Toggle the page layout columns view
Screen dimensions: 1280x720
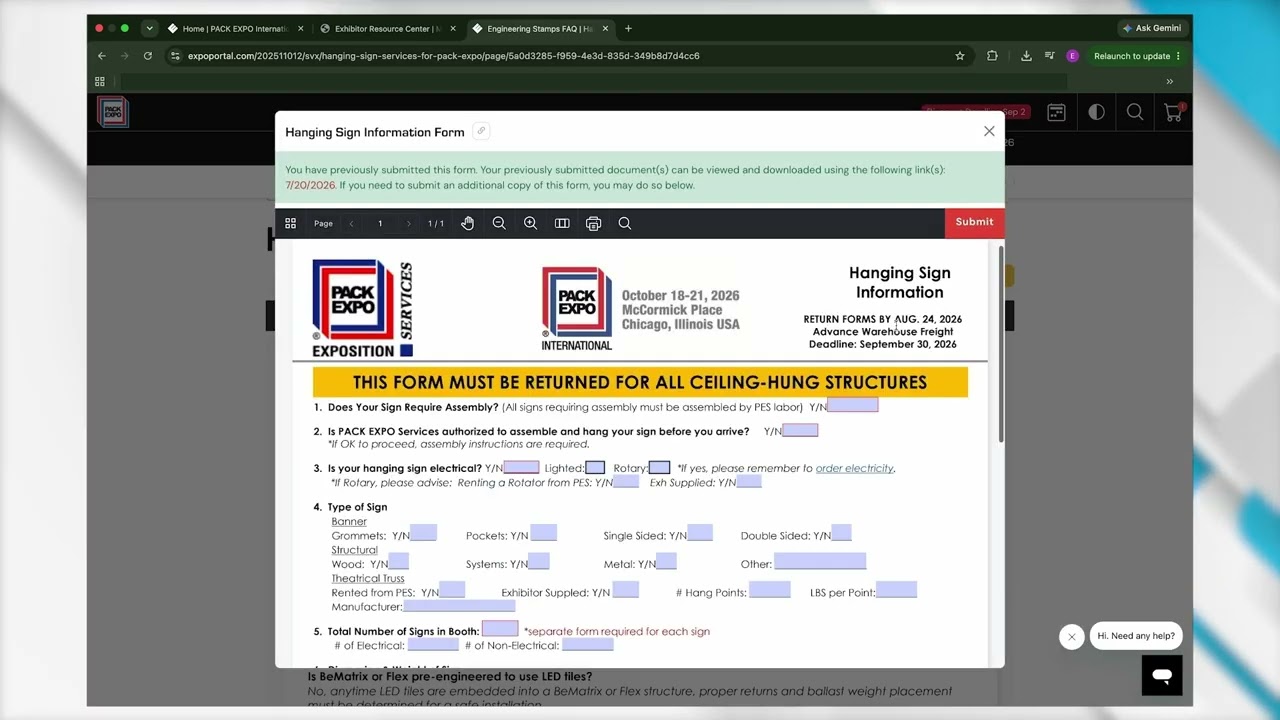(x=562, y=223)
